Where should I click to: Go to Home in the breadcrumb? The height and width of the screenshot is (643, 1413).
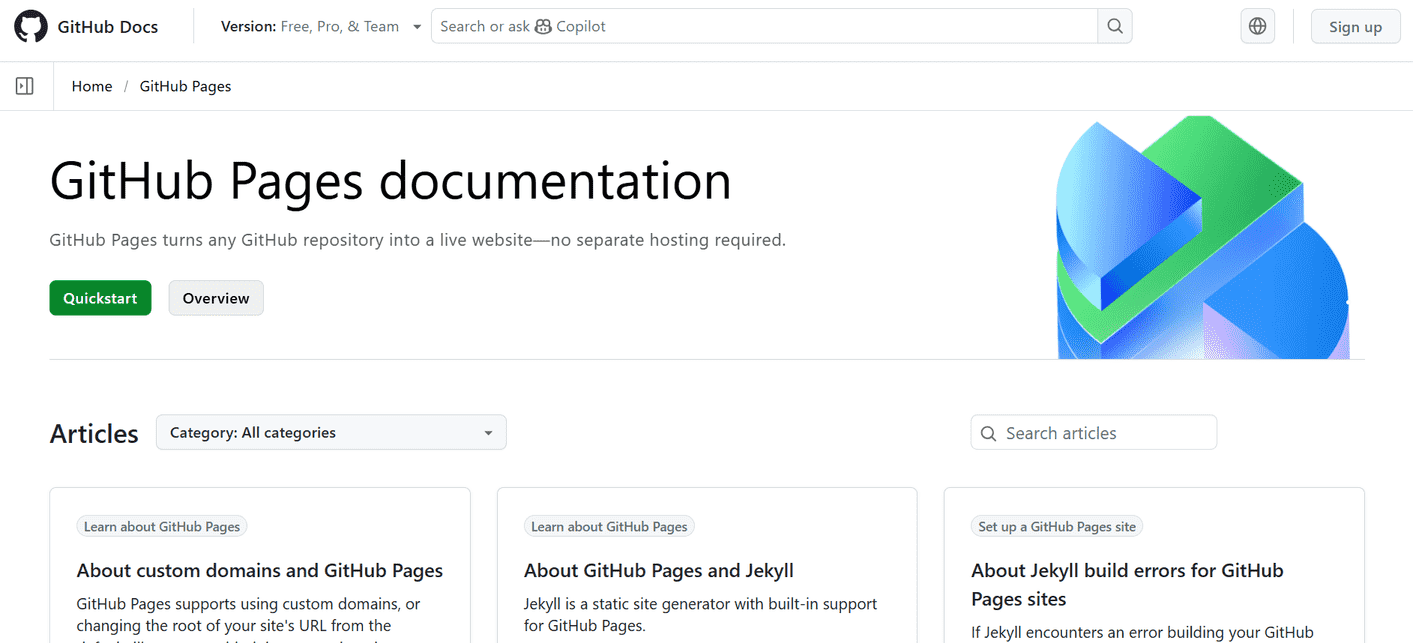[92, 86]
